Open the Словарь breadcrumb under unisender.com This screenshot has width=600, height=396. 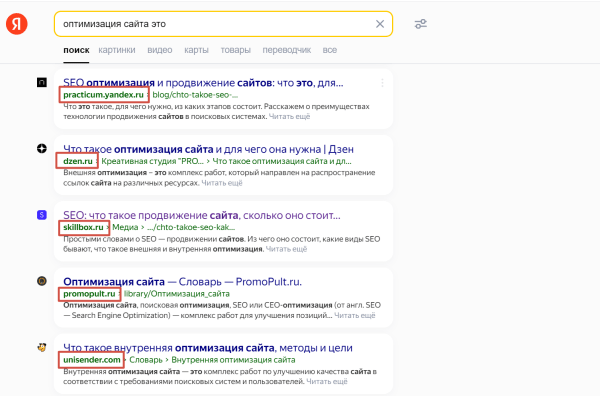(x=146, y=360)
